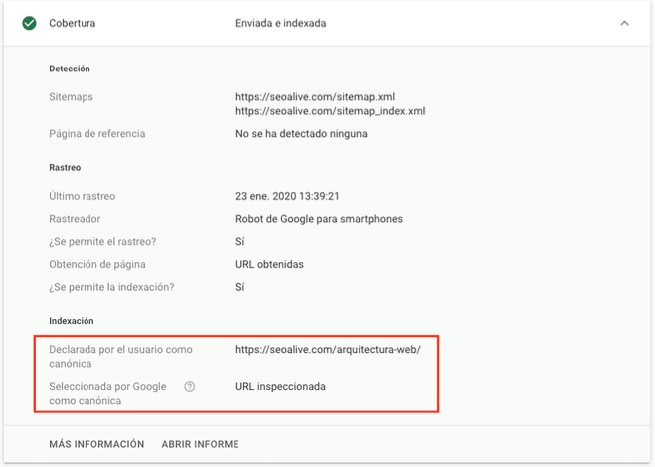Open the sitemap_index.xml URL
The image size is (655, 467).
(x=330, y=111)
